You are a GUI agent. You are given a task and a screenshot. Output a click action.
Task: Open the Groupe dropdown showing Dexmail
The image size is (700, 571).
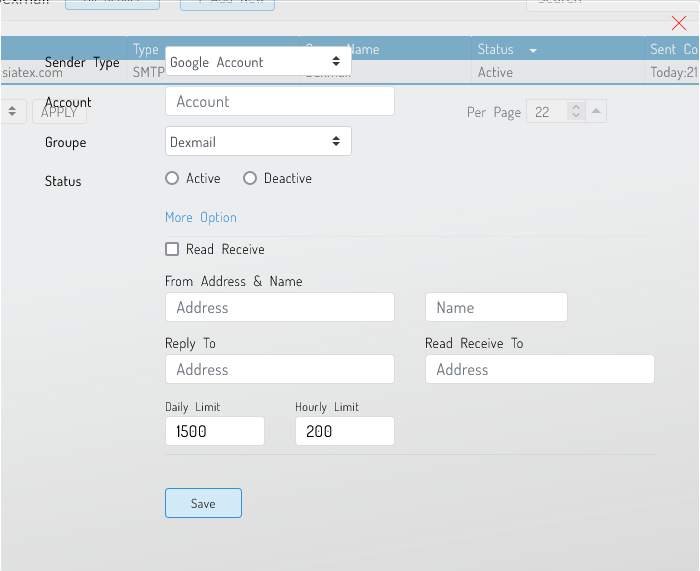pyautogui.click(x=258, y=142)
